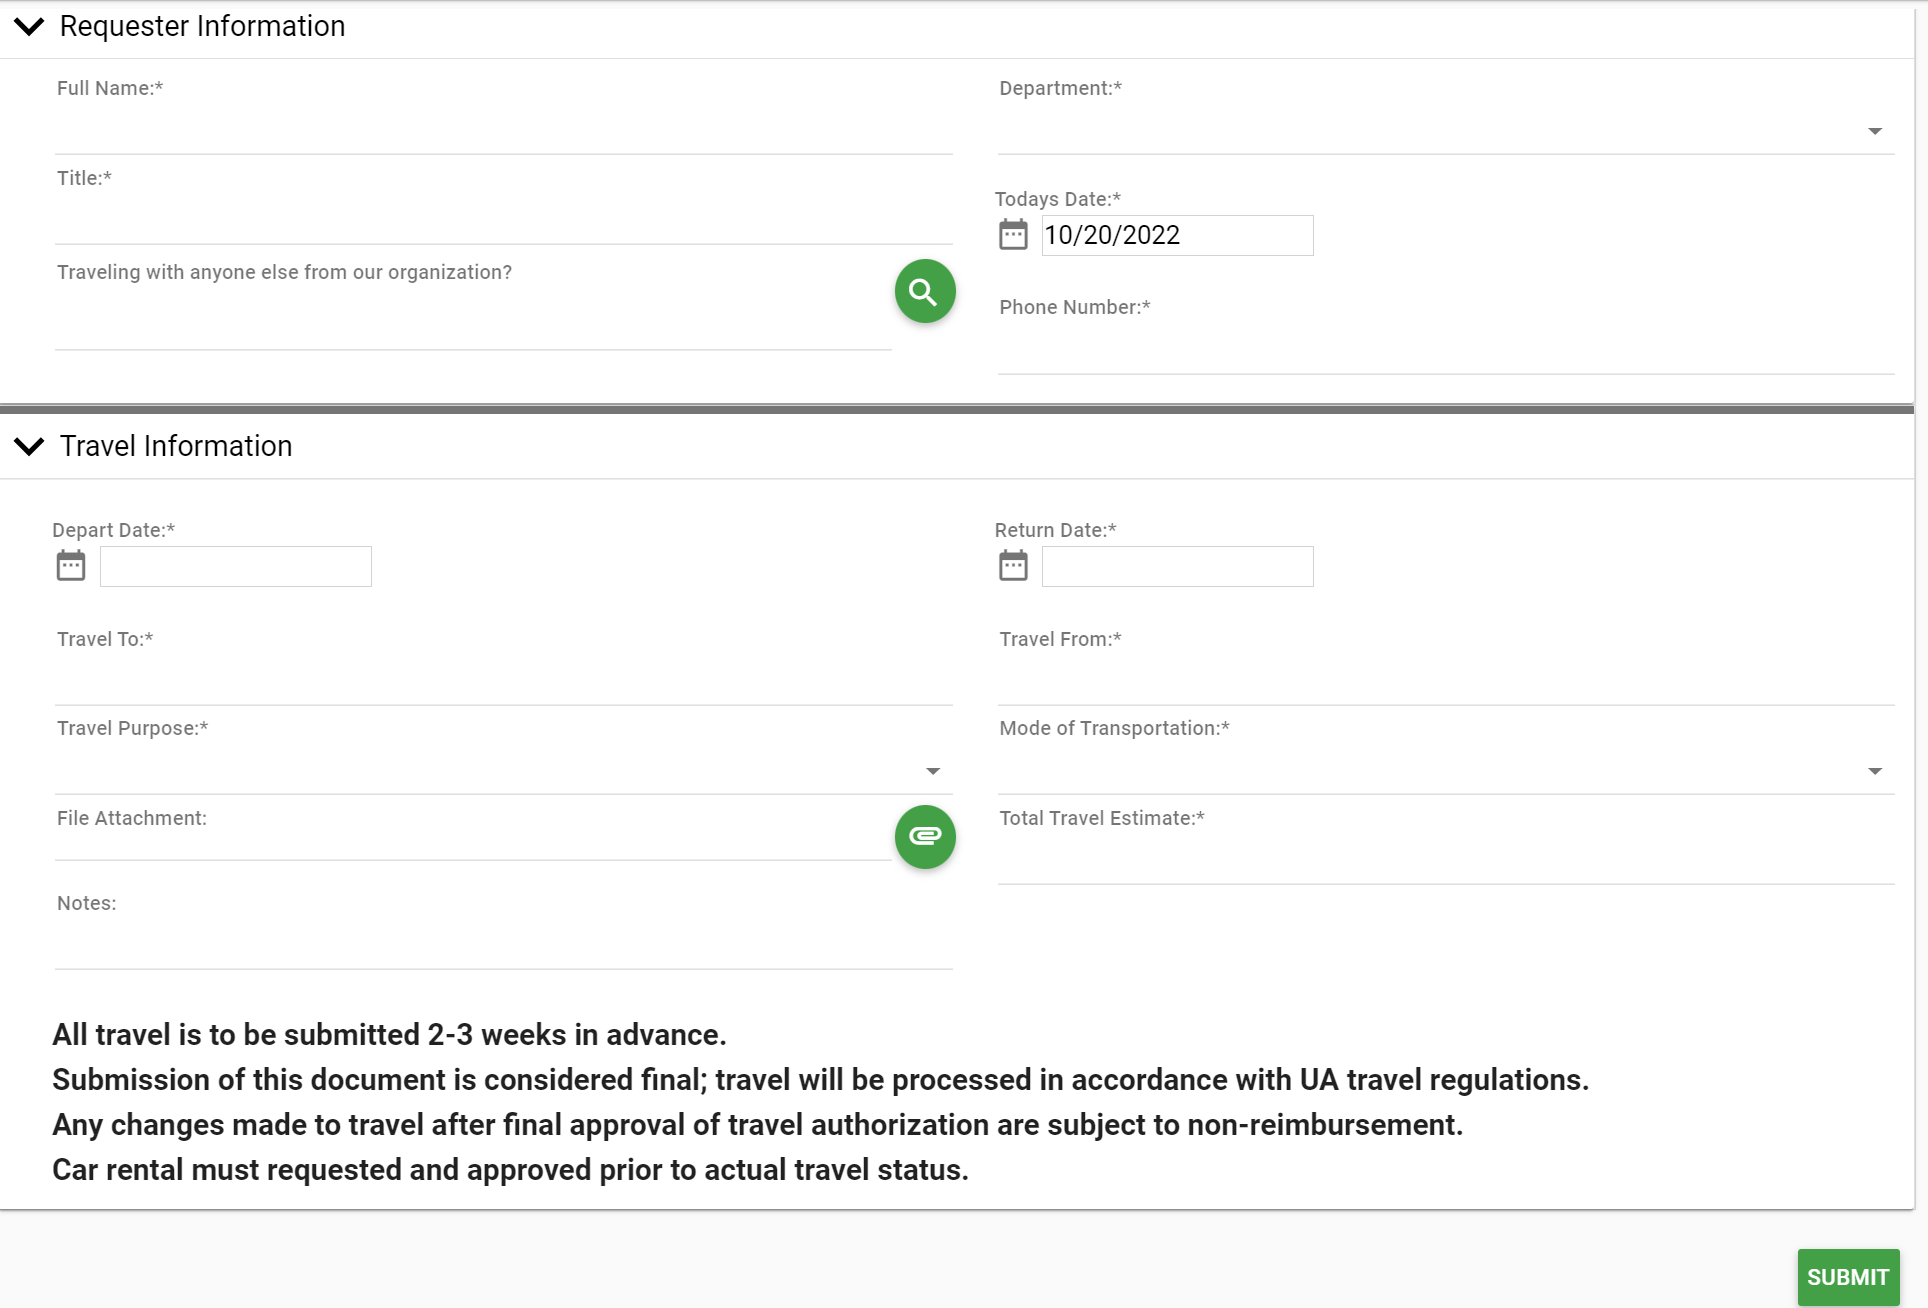Open the Mode of Transportation dropdown
This screenshot has width=1928, height=1308.
1445,771
